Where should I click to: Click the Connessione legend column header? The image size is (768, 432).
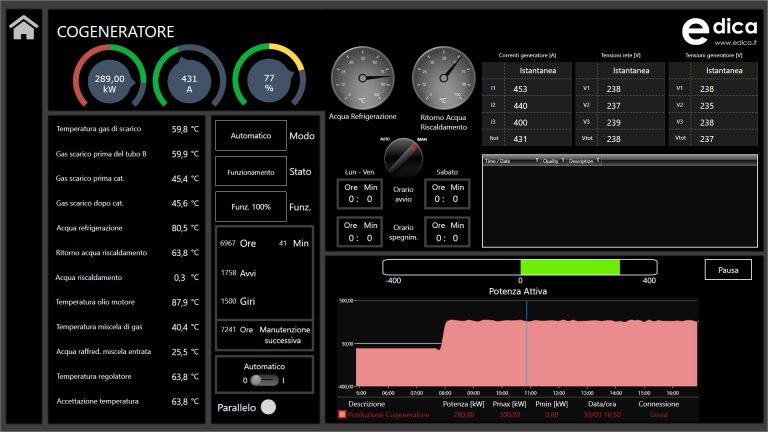(658, 404)
